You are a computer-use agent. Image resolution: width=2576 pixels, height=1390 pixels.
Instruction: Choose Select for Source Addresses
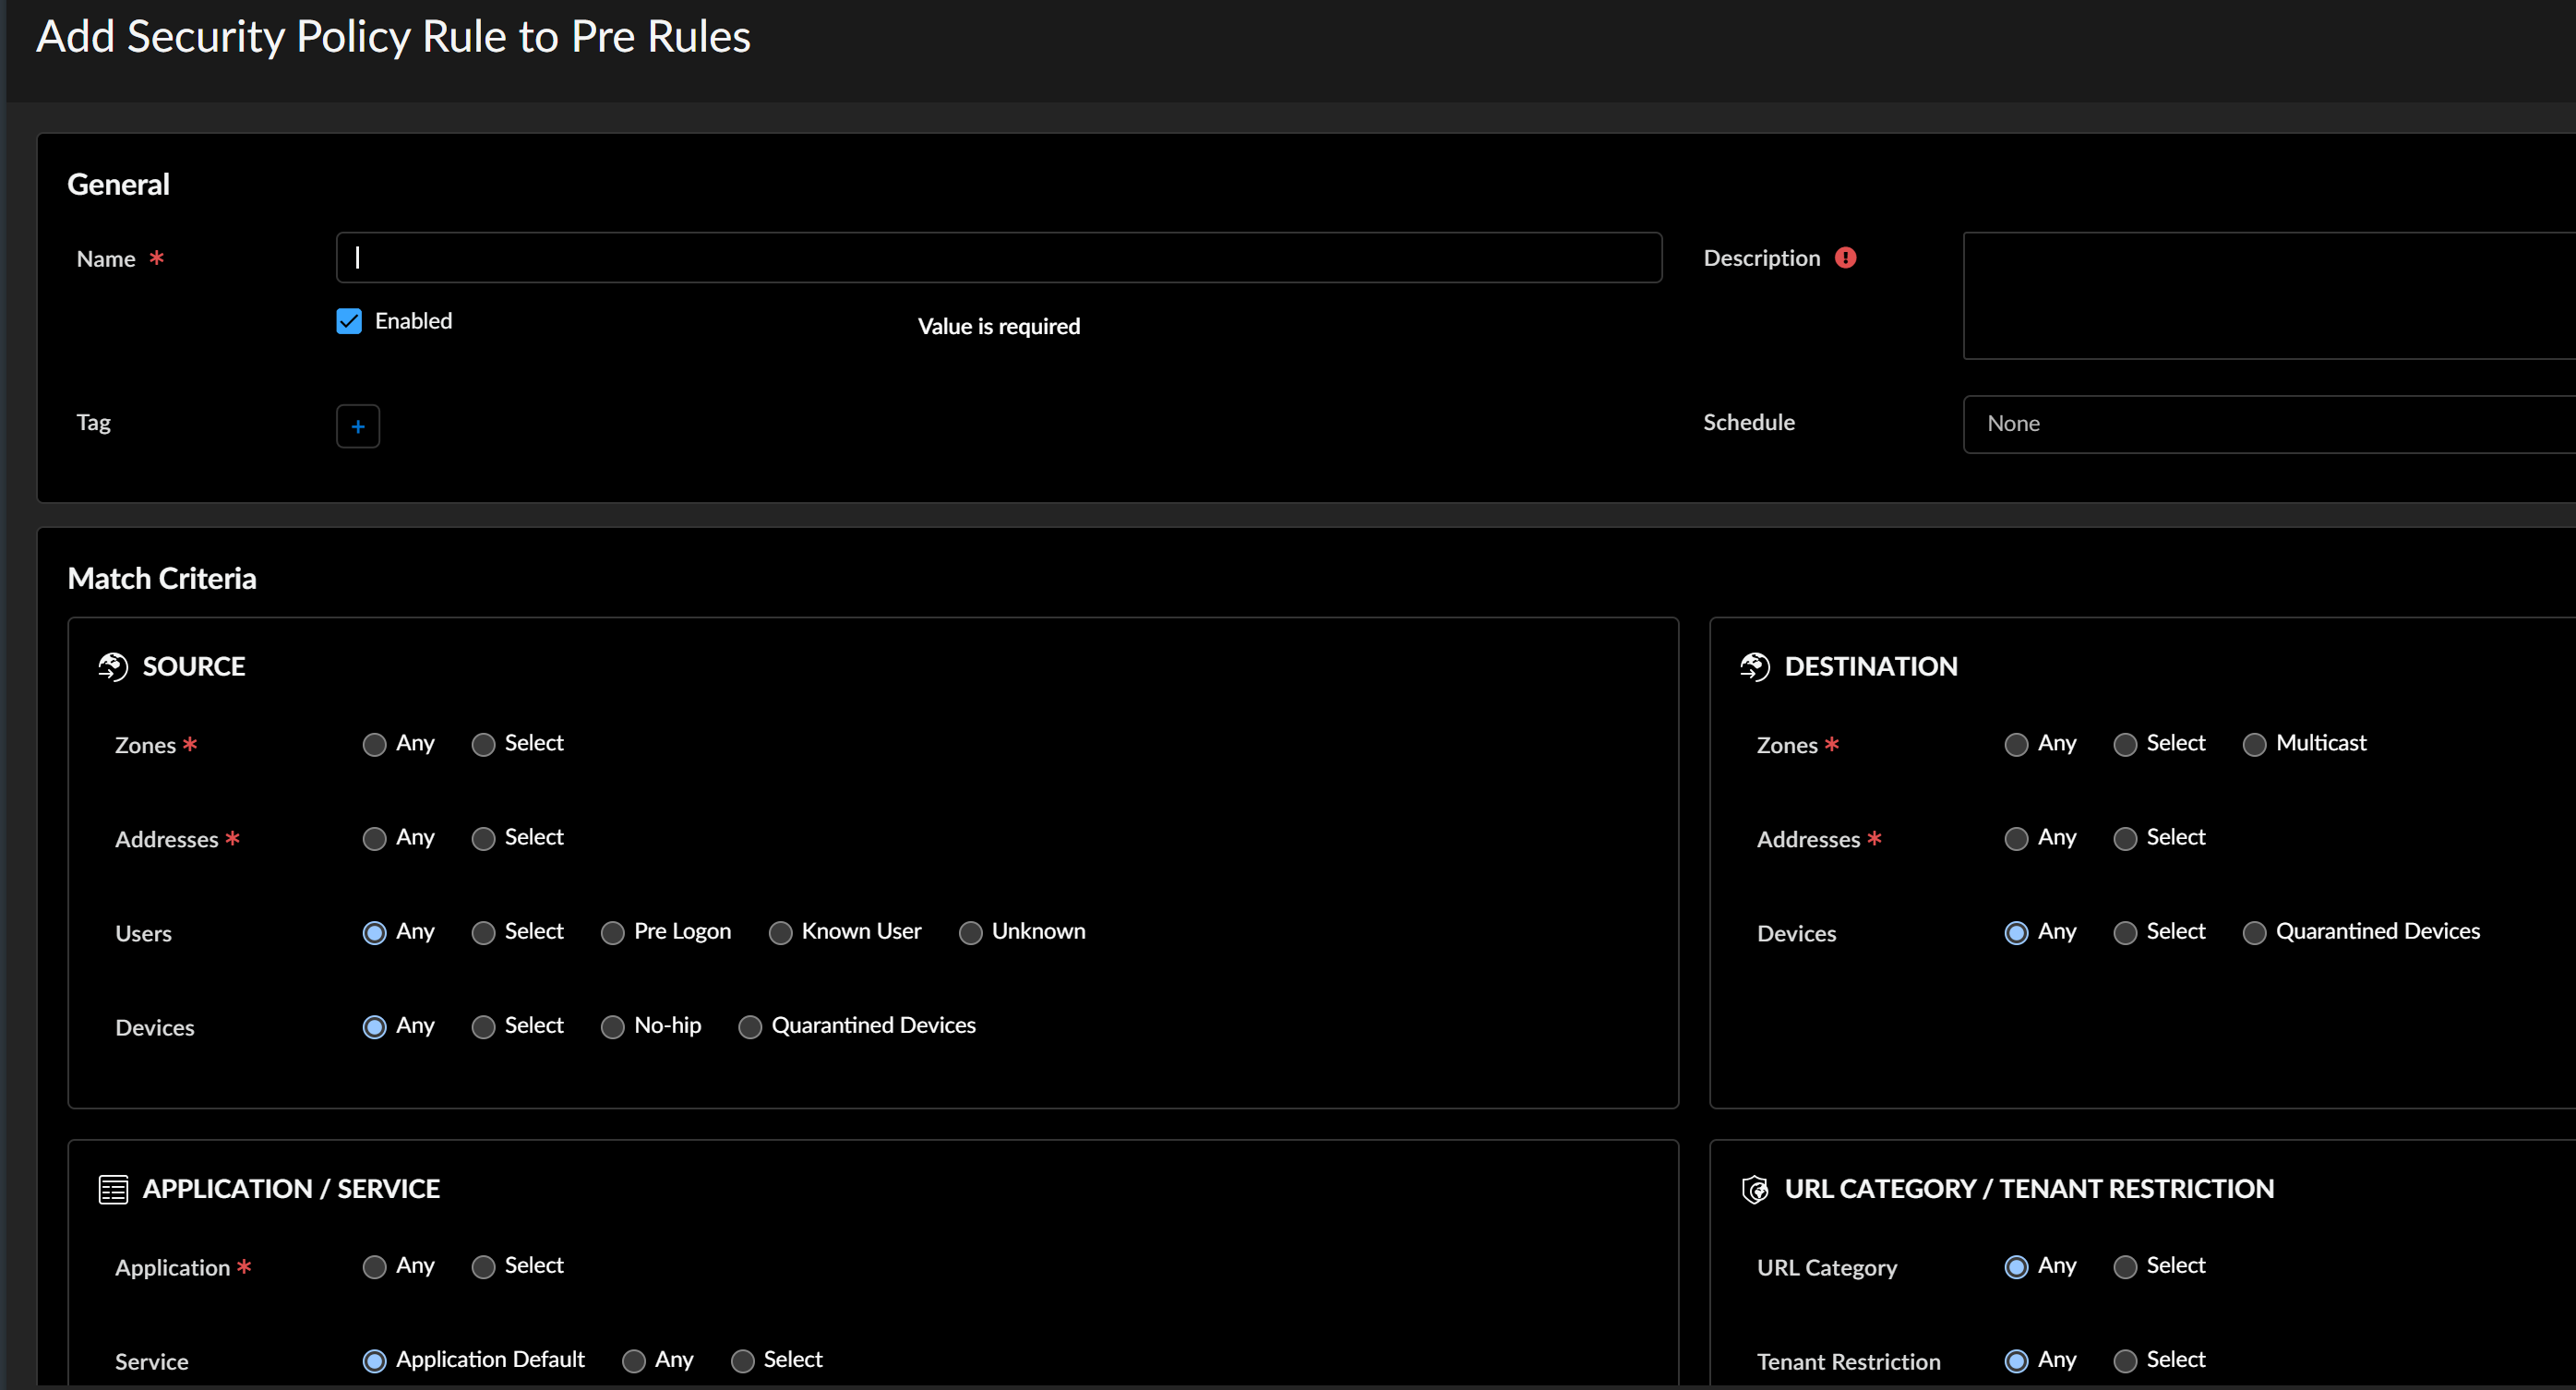click(x=483, y=839)
